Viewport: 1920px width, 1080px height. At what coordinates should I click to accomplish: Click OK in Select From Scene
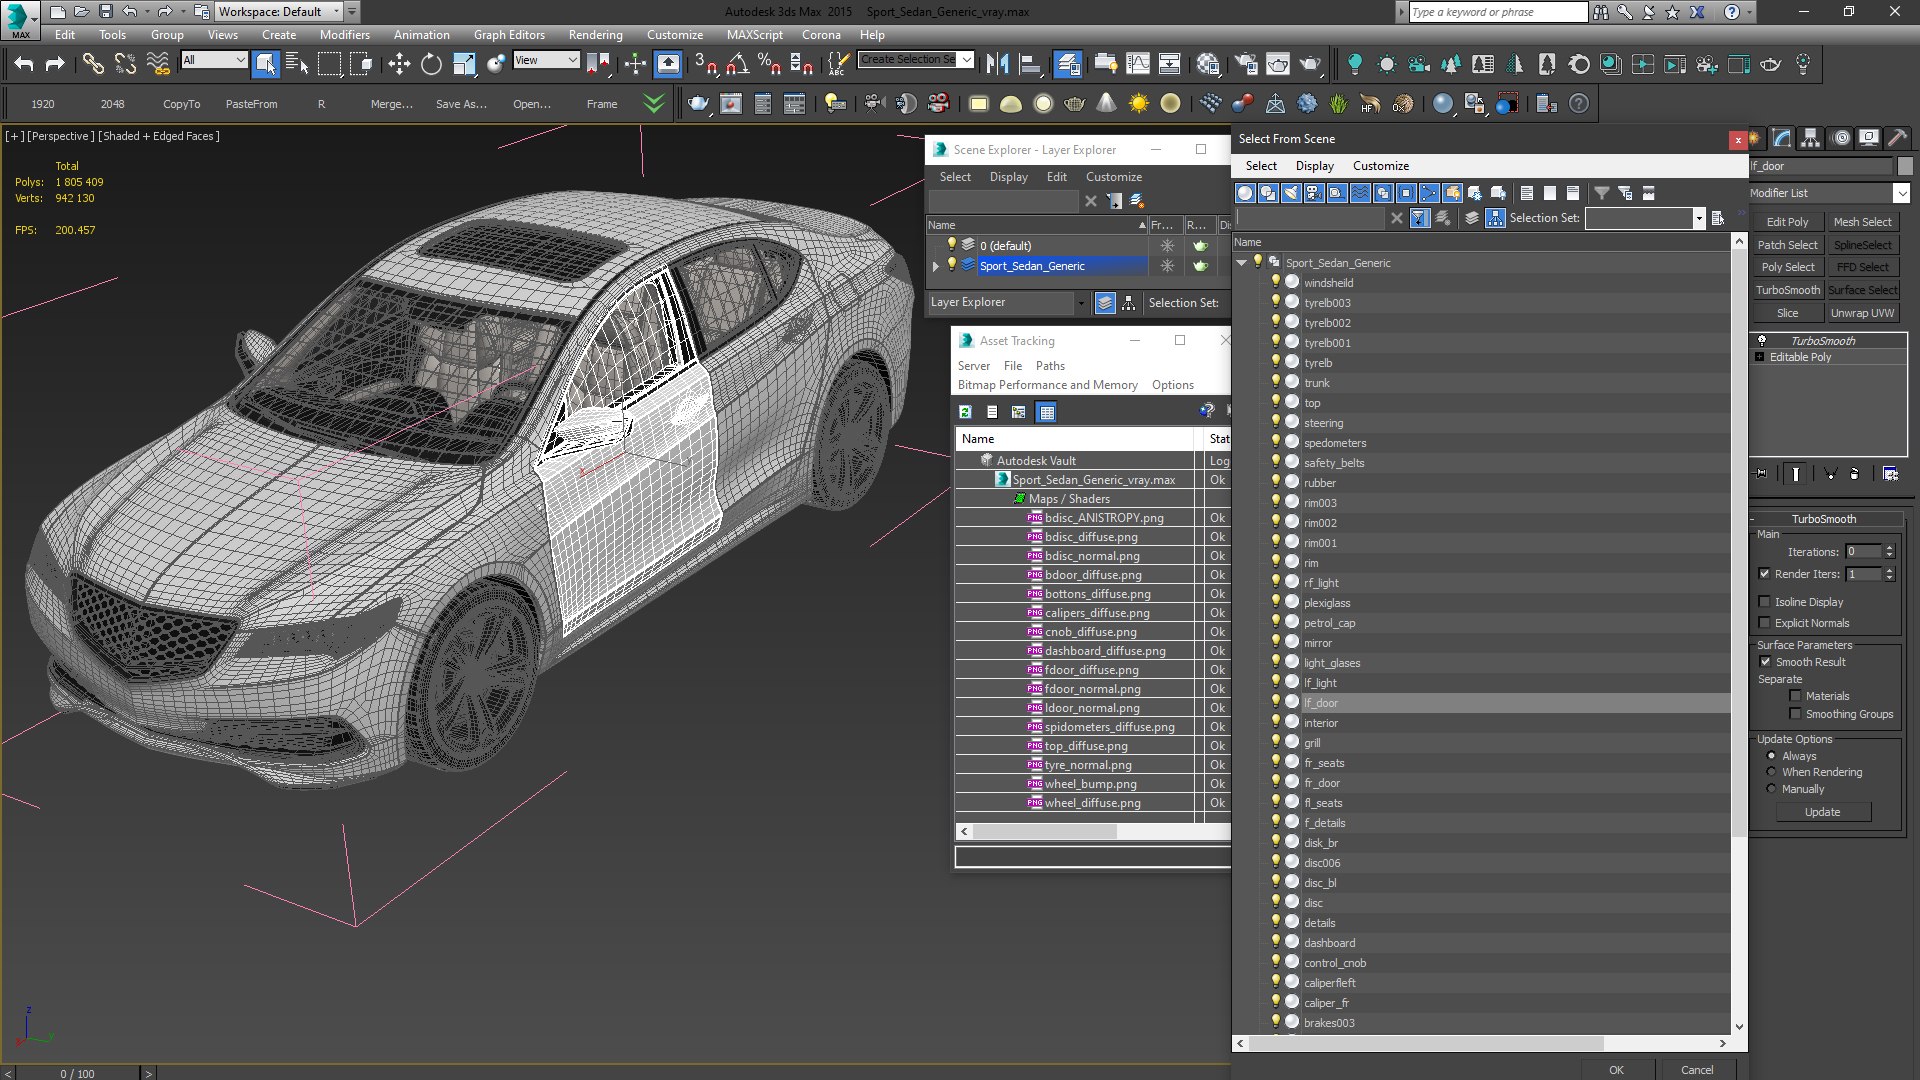[1616, 1070]
